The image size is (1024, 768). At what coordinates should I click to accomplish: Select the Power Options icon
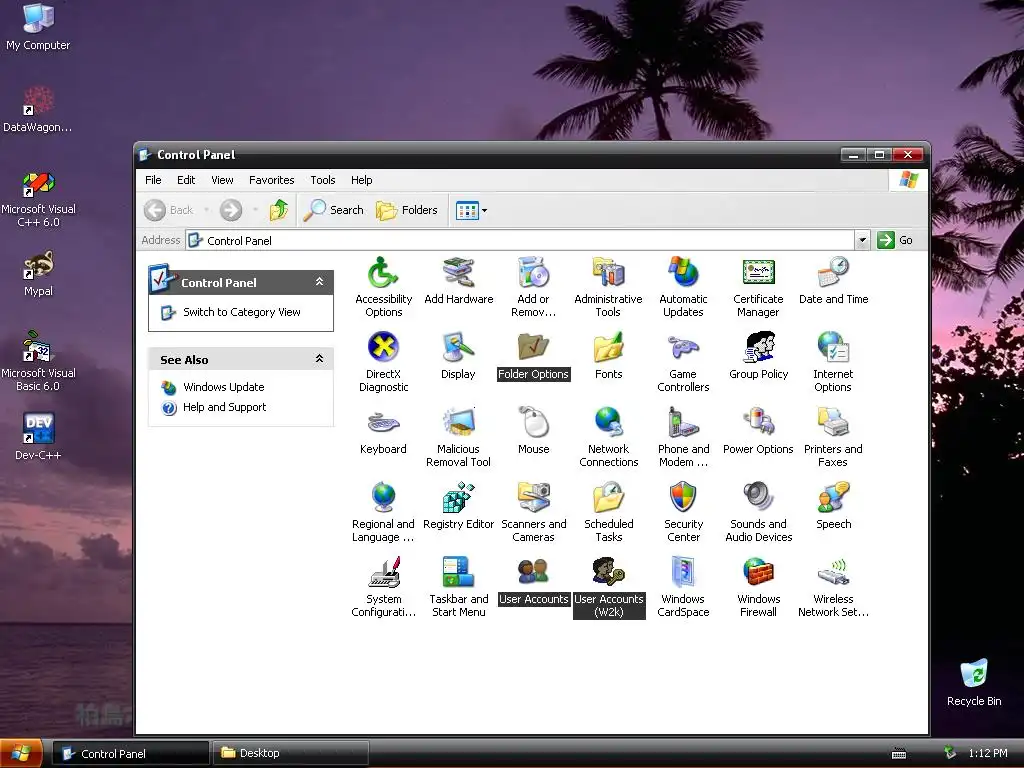(758, 431)
